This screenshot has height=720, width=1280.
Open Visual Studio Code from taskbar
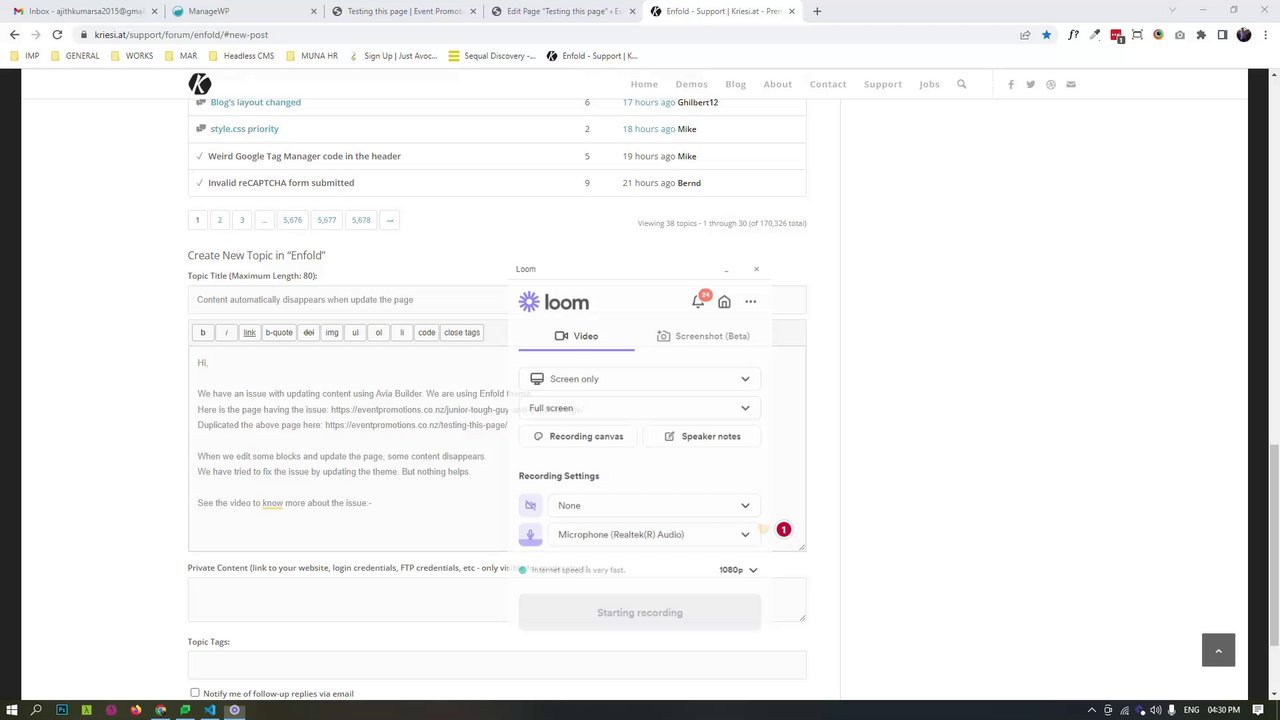point(210,710)
